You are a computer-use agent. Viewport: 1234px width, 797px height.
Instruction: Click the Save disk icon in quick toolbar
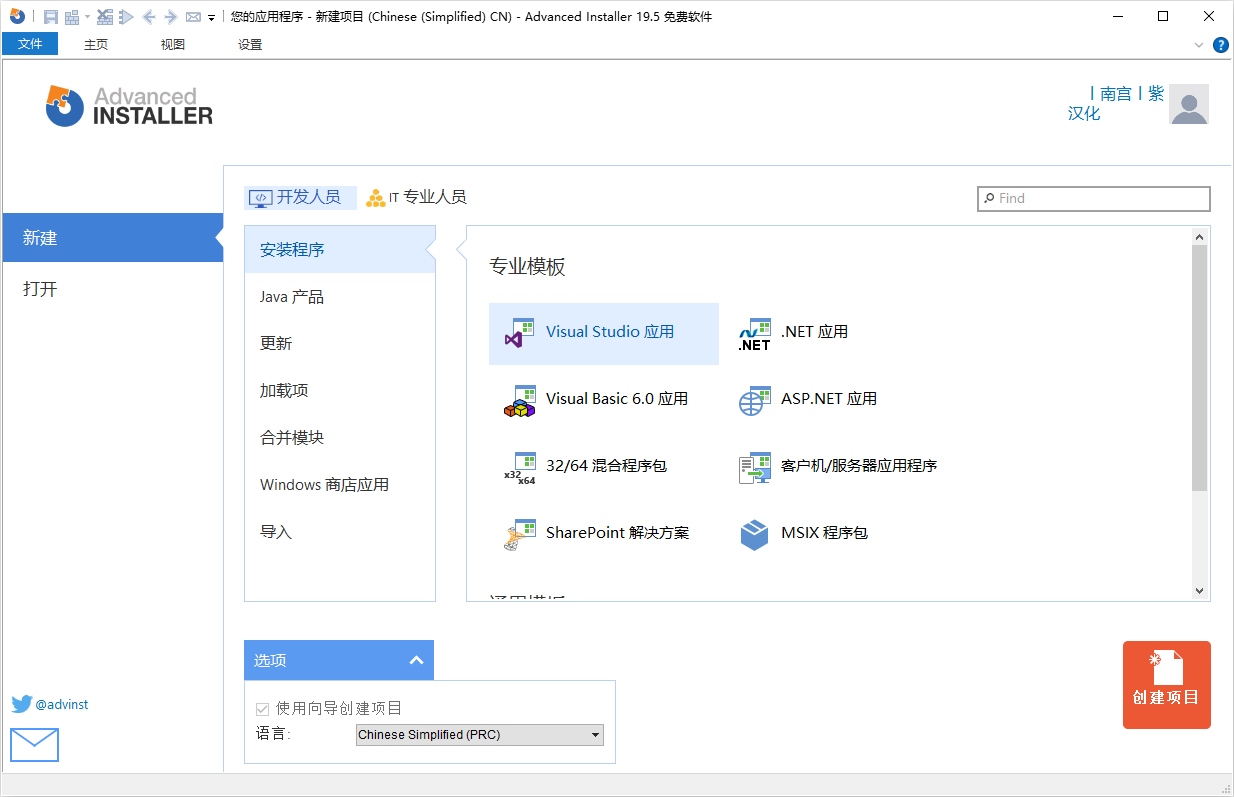click(x=50, y=17)
